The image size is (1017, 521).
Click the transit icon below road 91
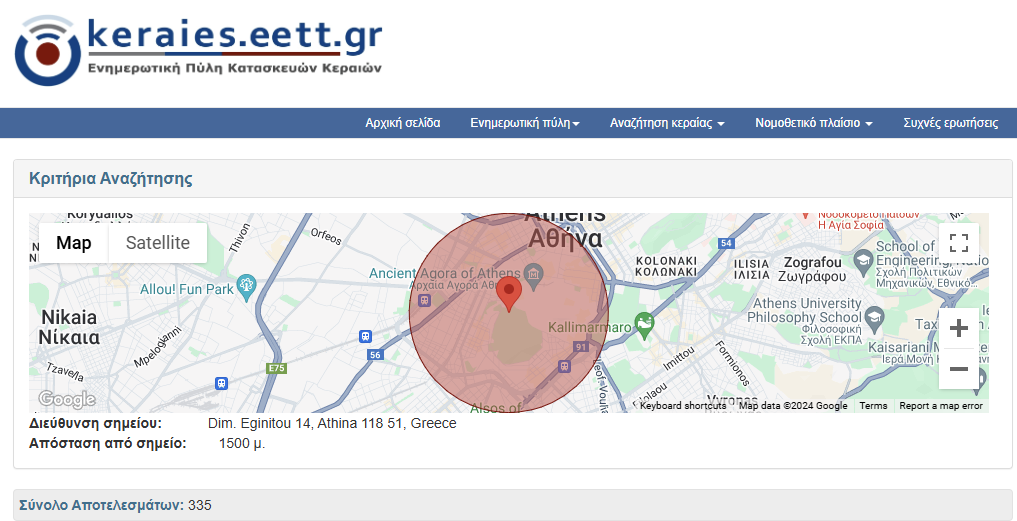564,367
